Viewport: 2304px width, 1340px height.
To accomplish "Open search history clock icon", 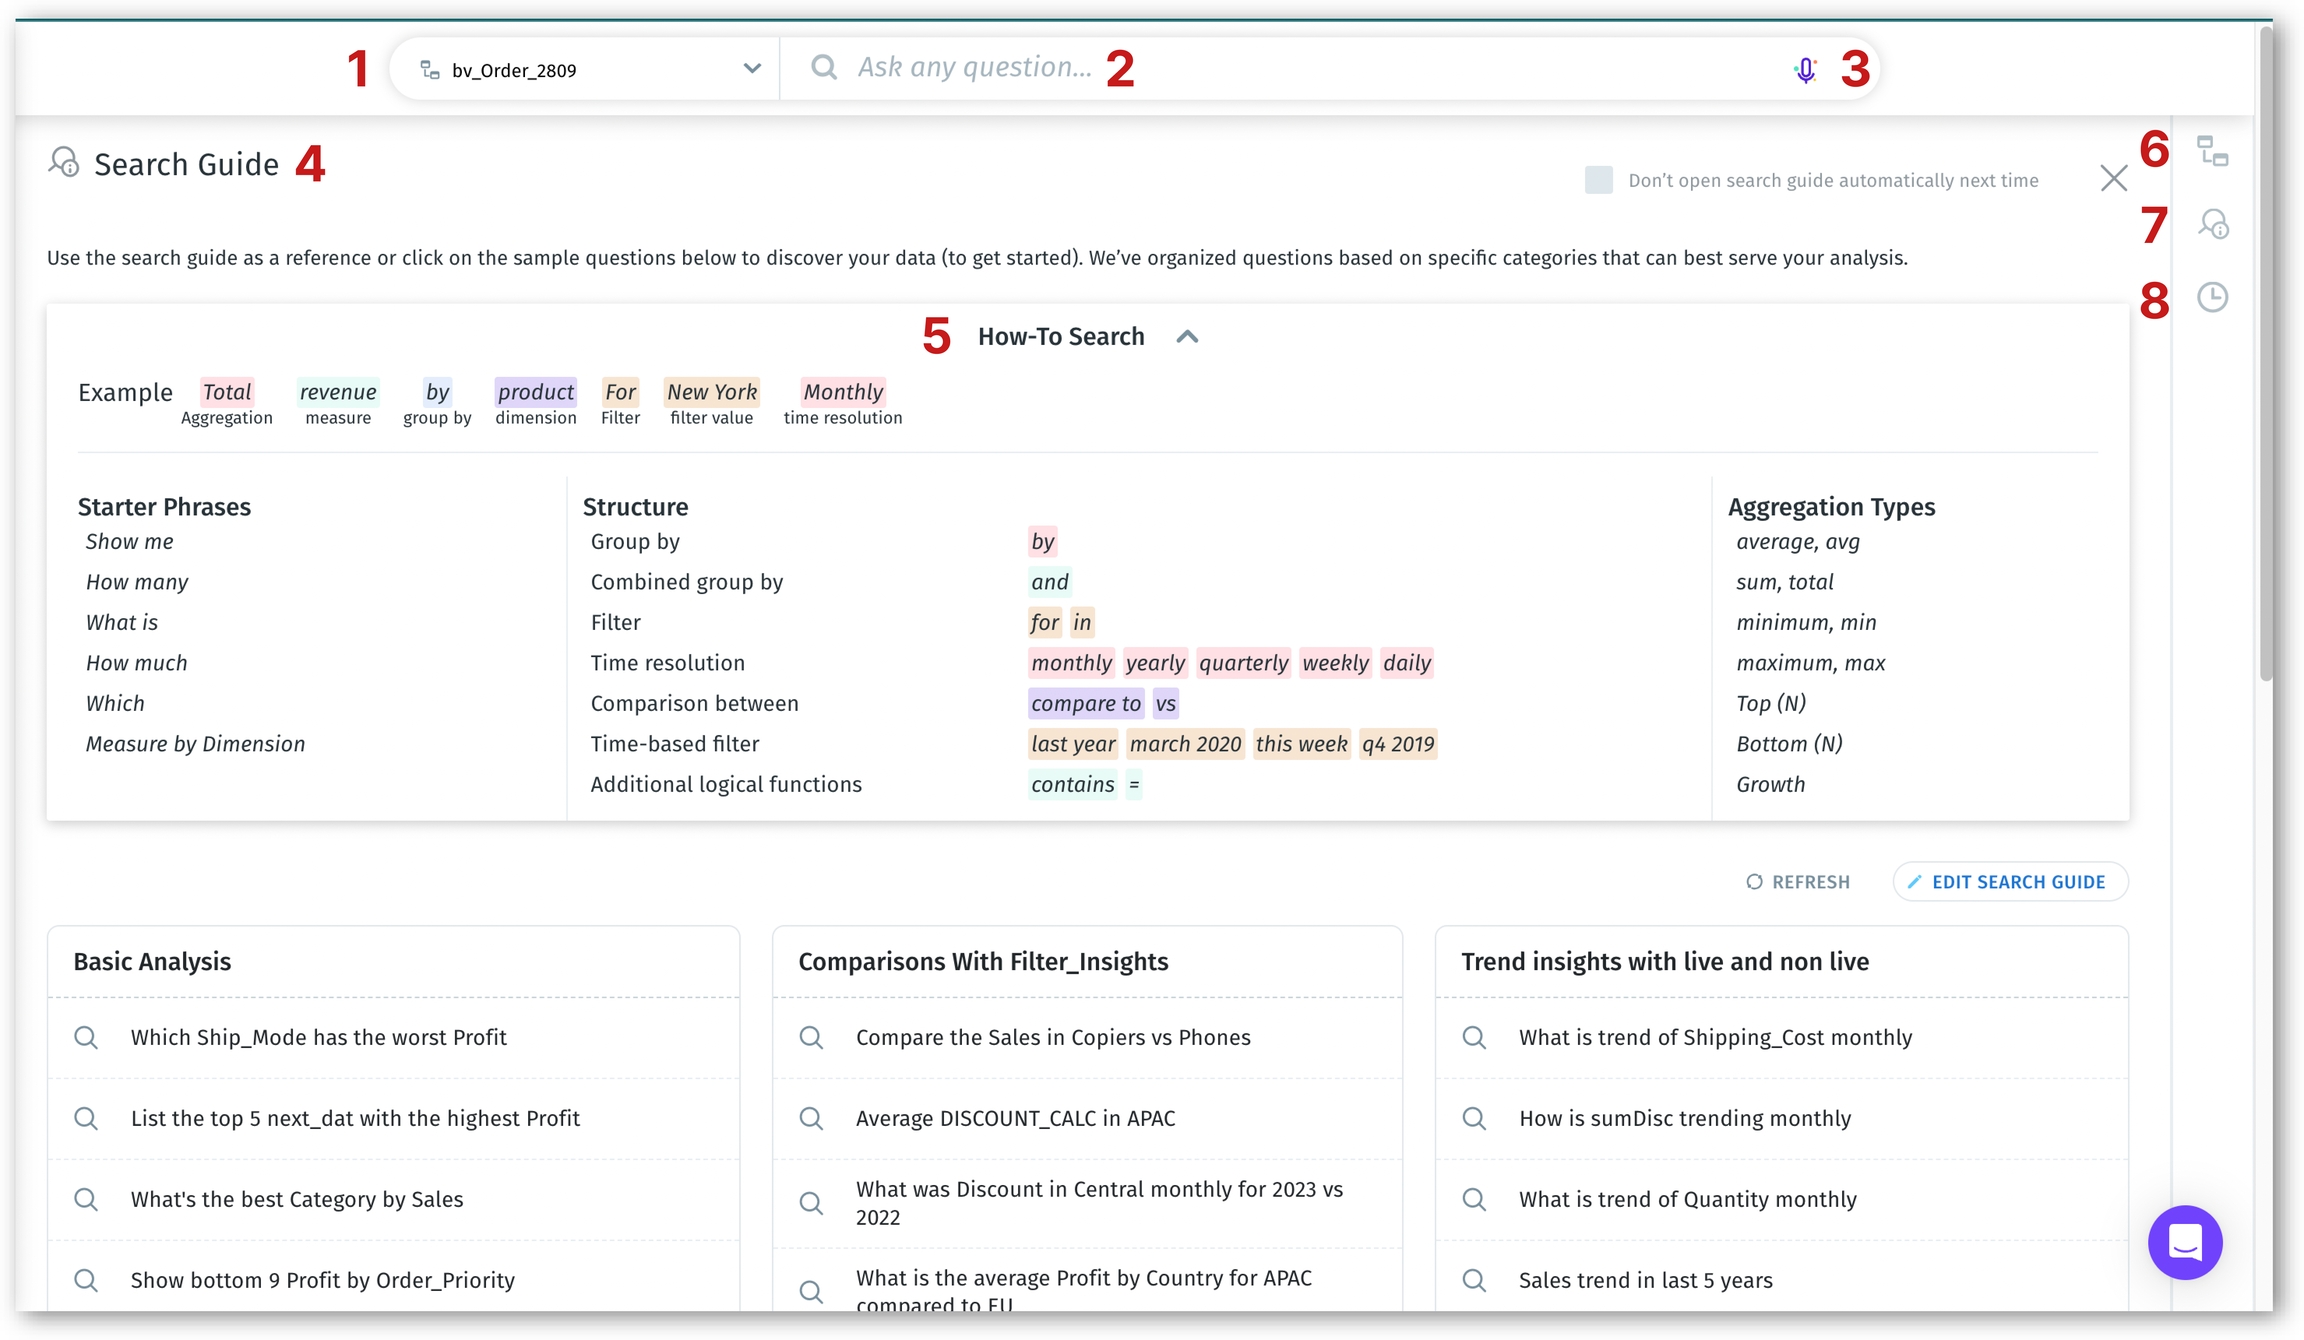I will coord(2212,297).
